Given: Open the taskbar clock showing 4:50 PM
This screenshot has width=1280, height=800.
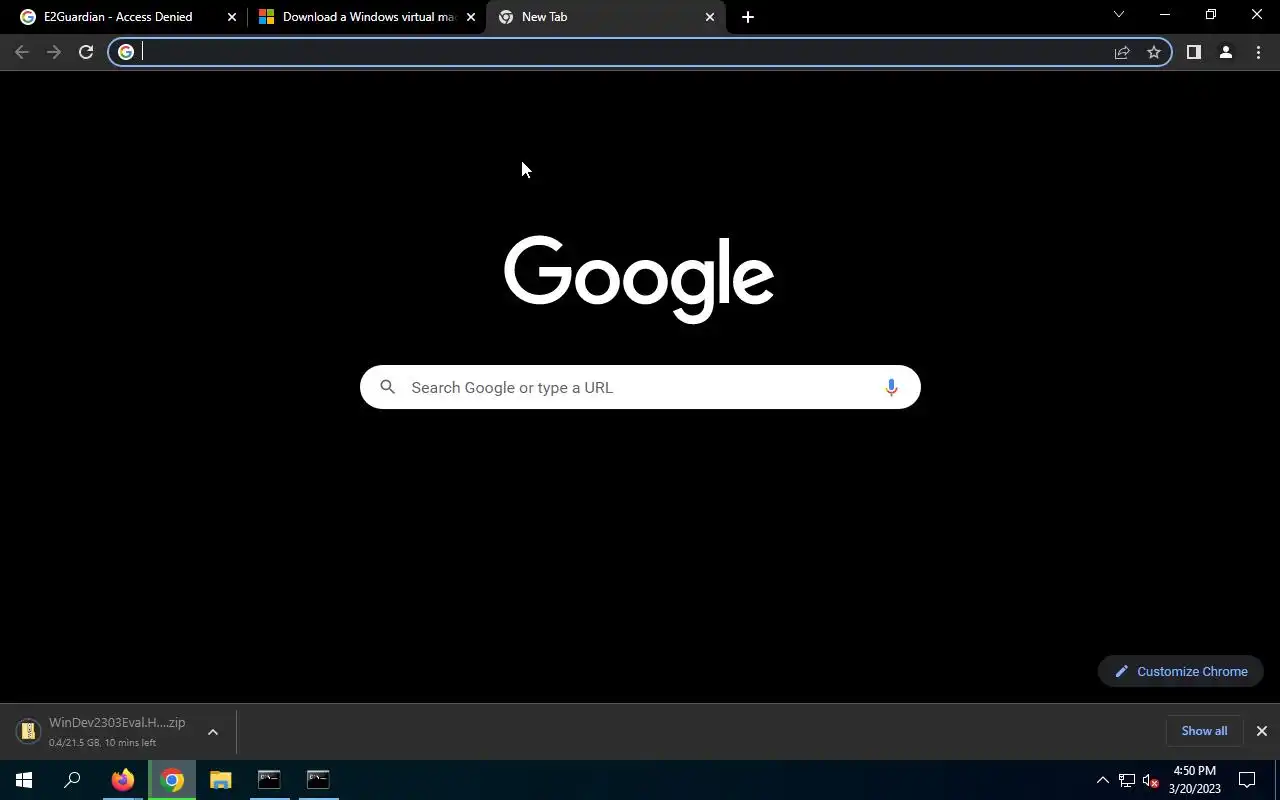Looking at the screenshot, I should (1195, 780).
